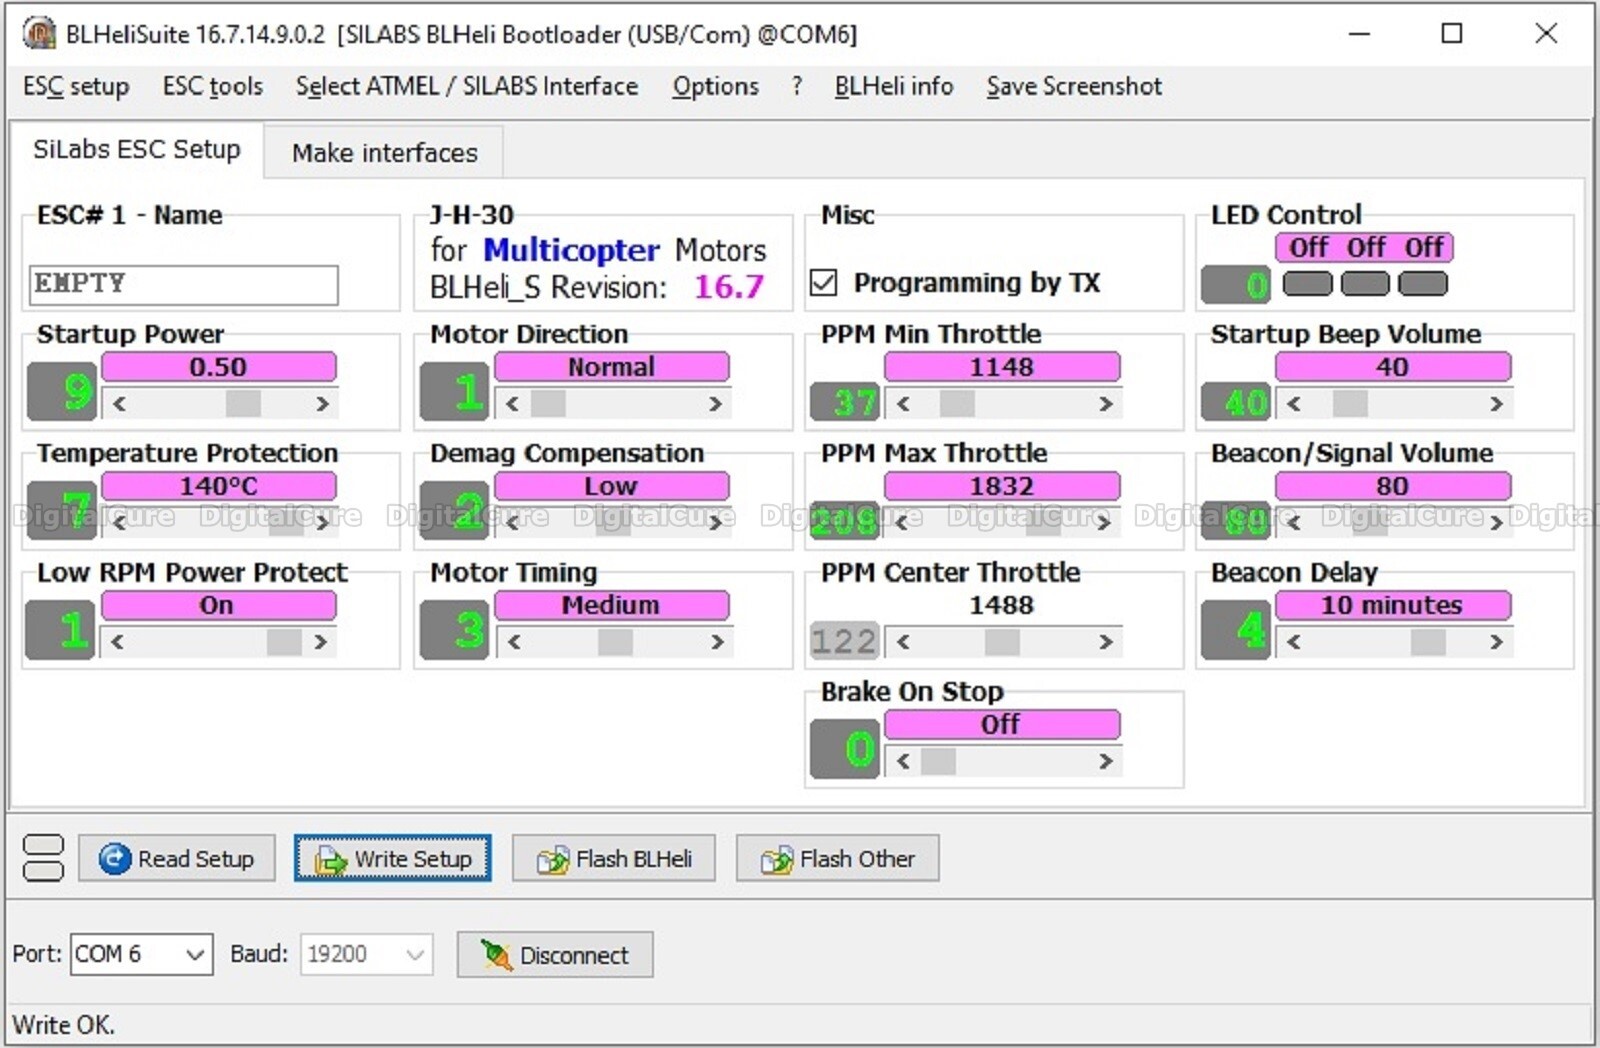
Task: Increase PPM Center Throttle with right arrow
Action: [x=1105, y=642]
